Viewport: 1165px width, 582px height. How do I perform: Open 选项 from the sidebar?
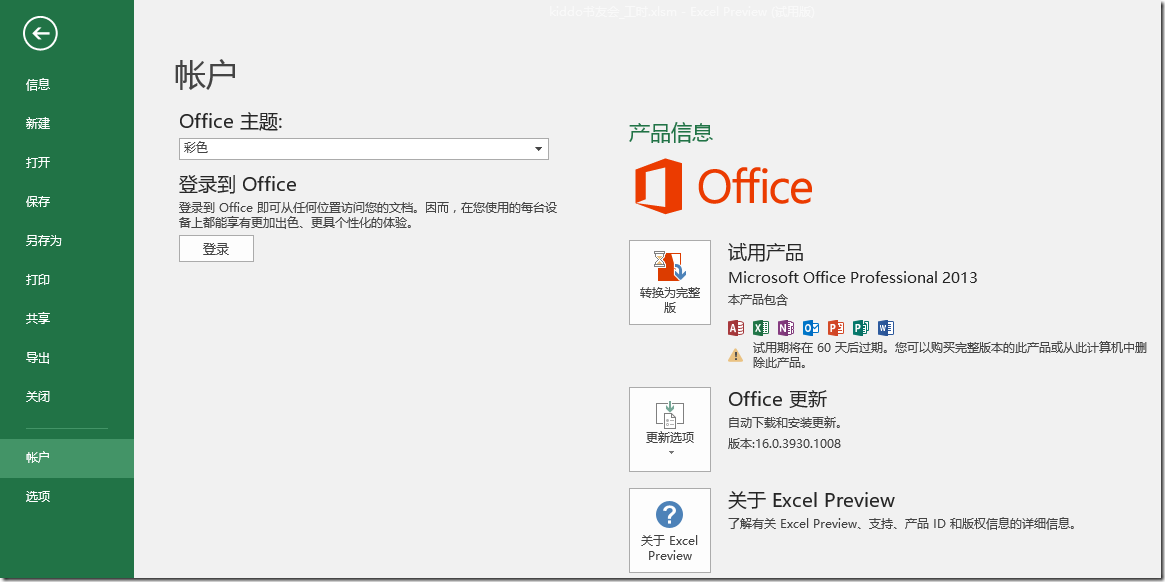[38, 497]
